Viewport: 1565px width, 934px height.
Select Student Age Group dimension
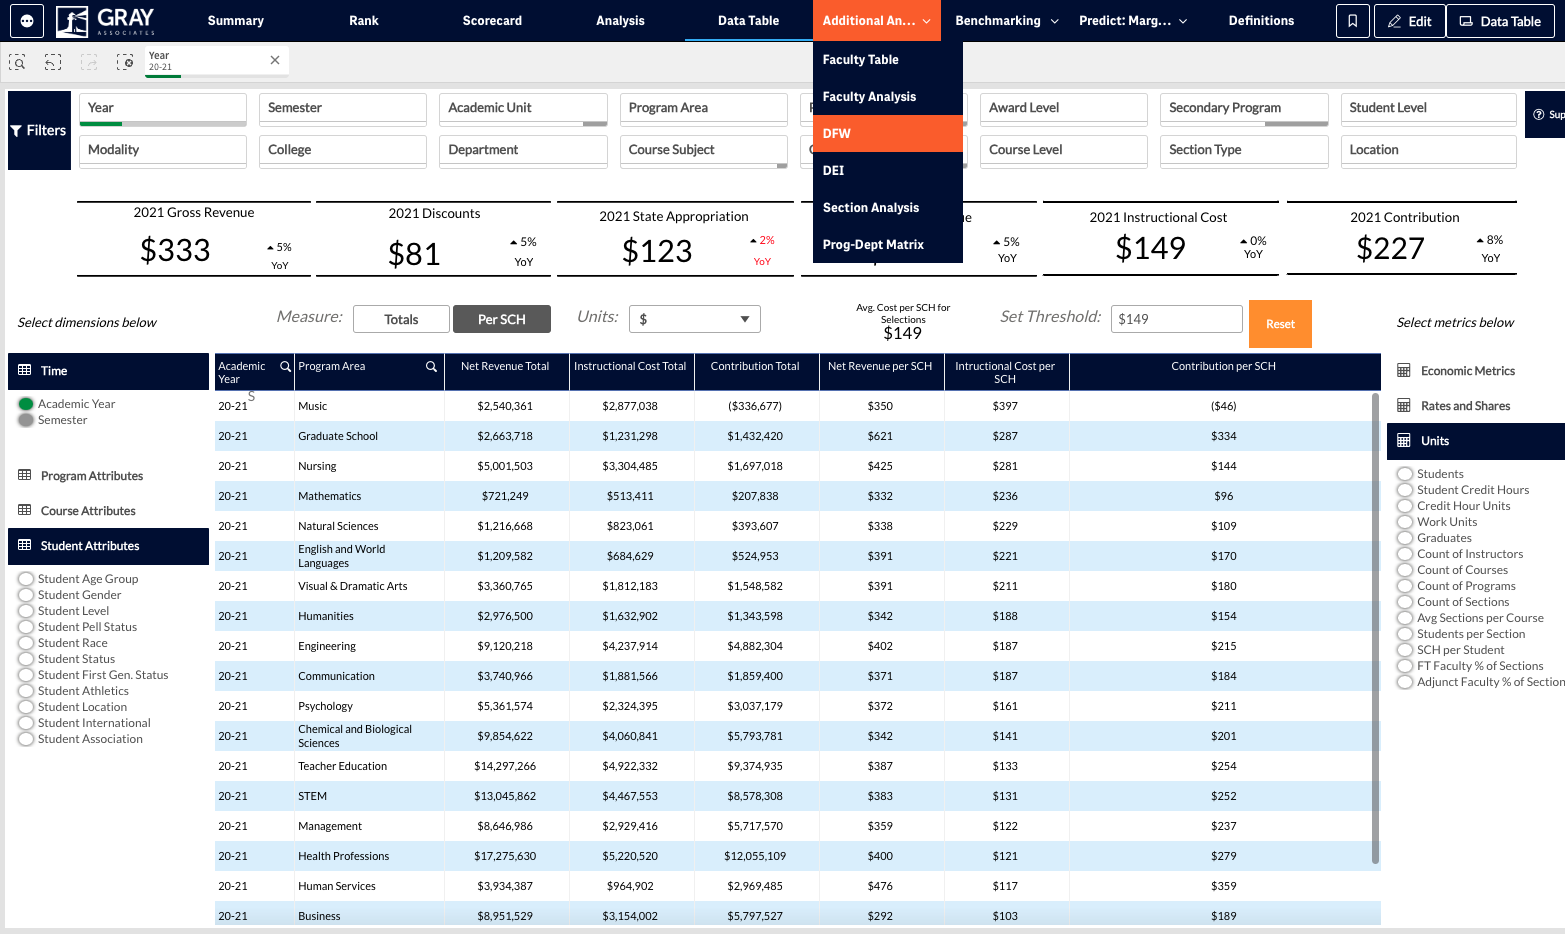pos(26,579)
